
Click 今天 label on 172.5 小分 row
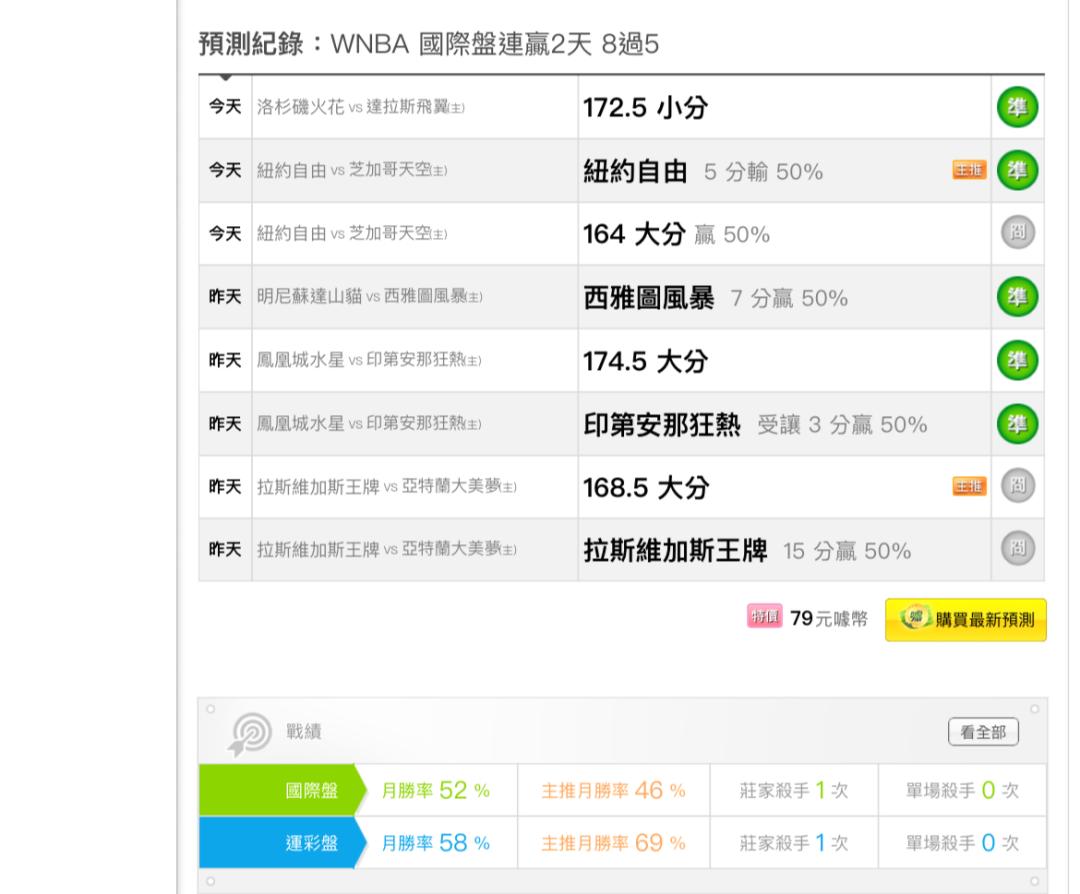tap(225, 107)
